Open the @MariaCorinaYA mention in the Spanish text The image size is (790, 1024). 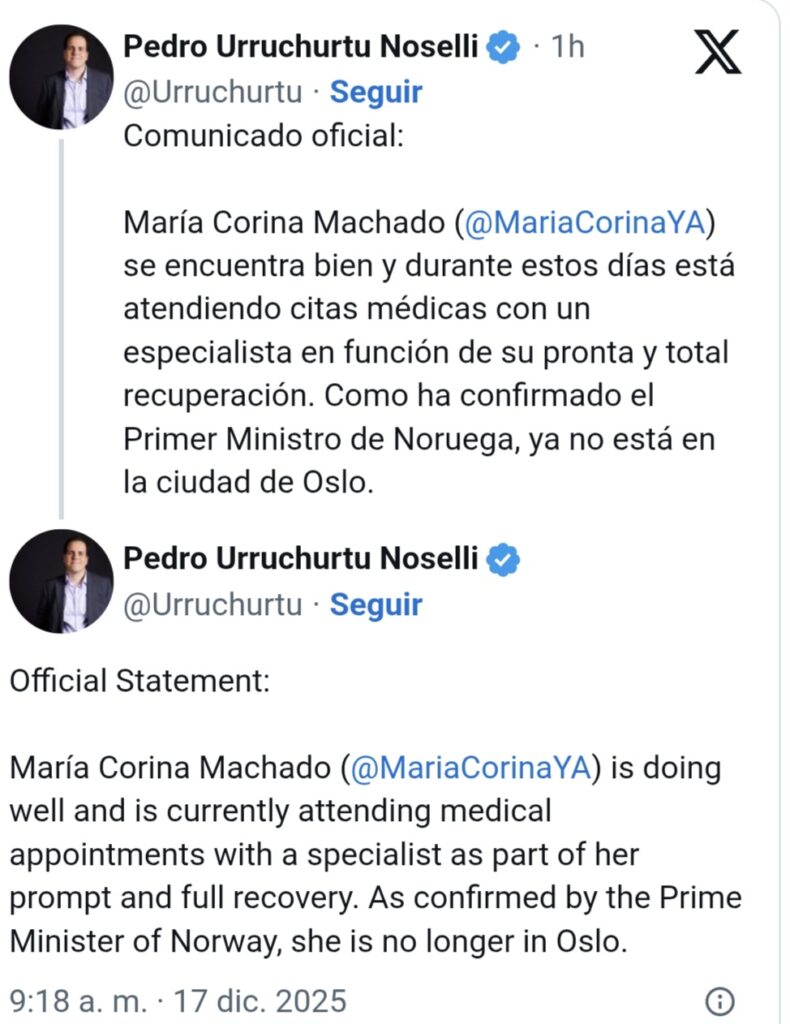click(585, 222)
